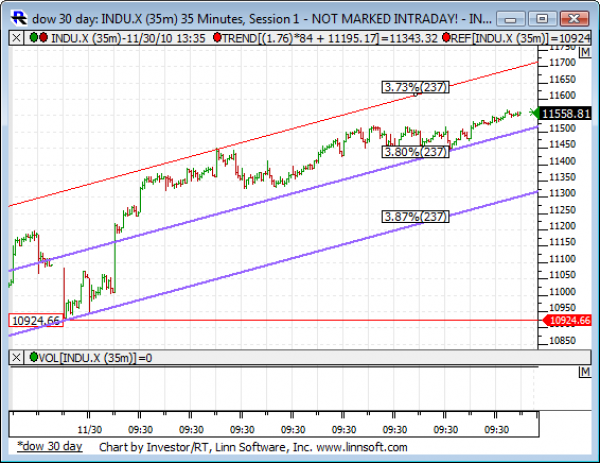Select the 3.87%(237) trendline label
This screenshot has width=600, height=463.
click(x=415, y=217)
